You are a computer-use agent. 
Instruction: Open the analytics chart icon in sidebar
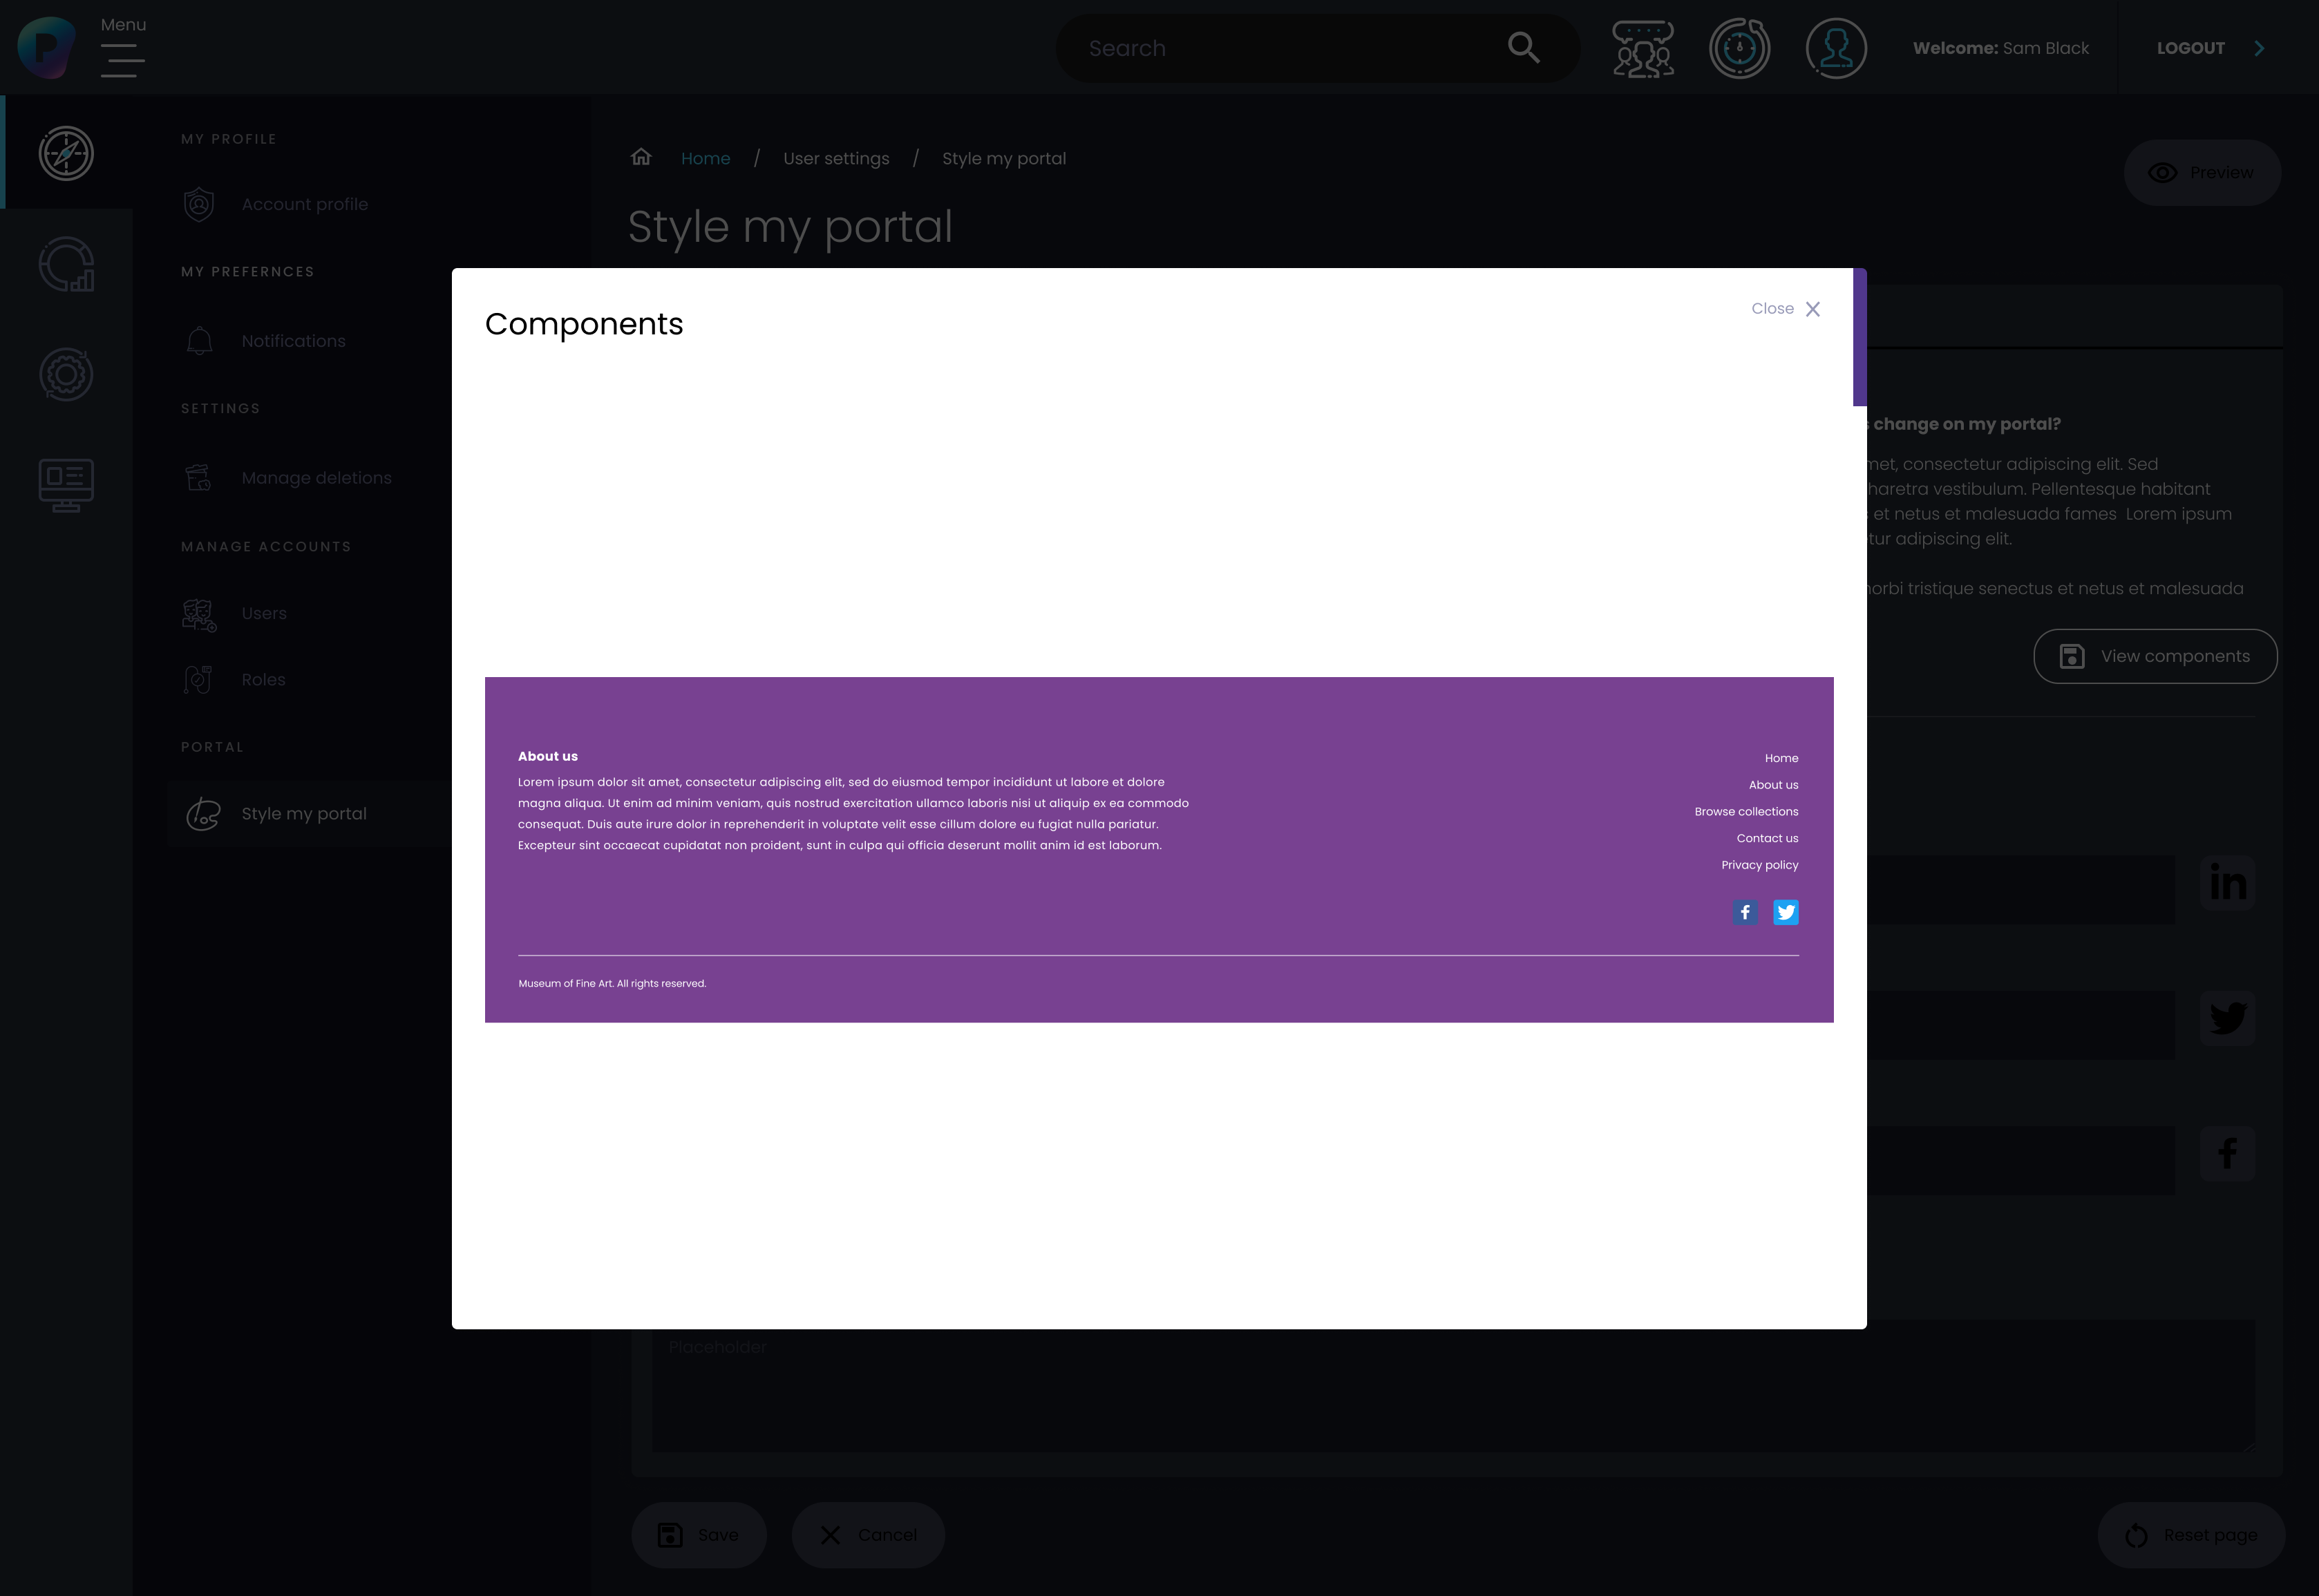click(x=66, y=264)
